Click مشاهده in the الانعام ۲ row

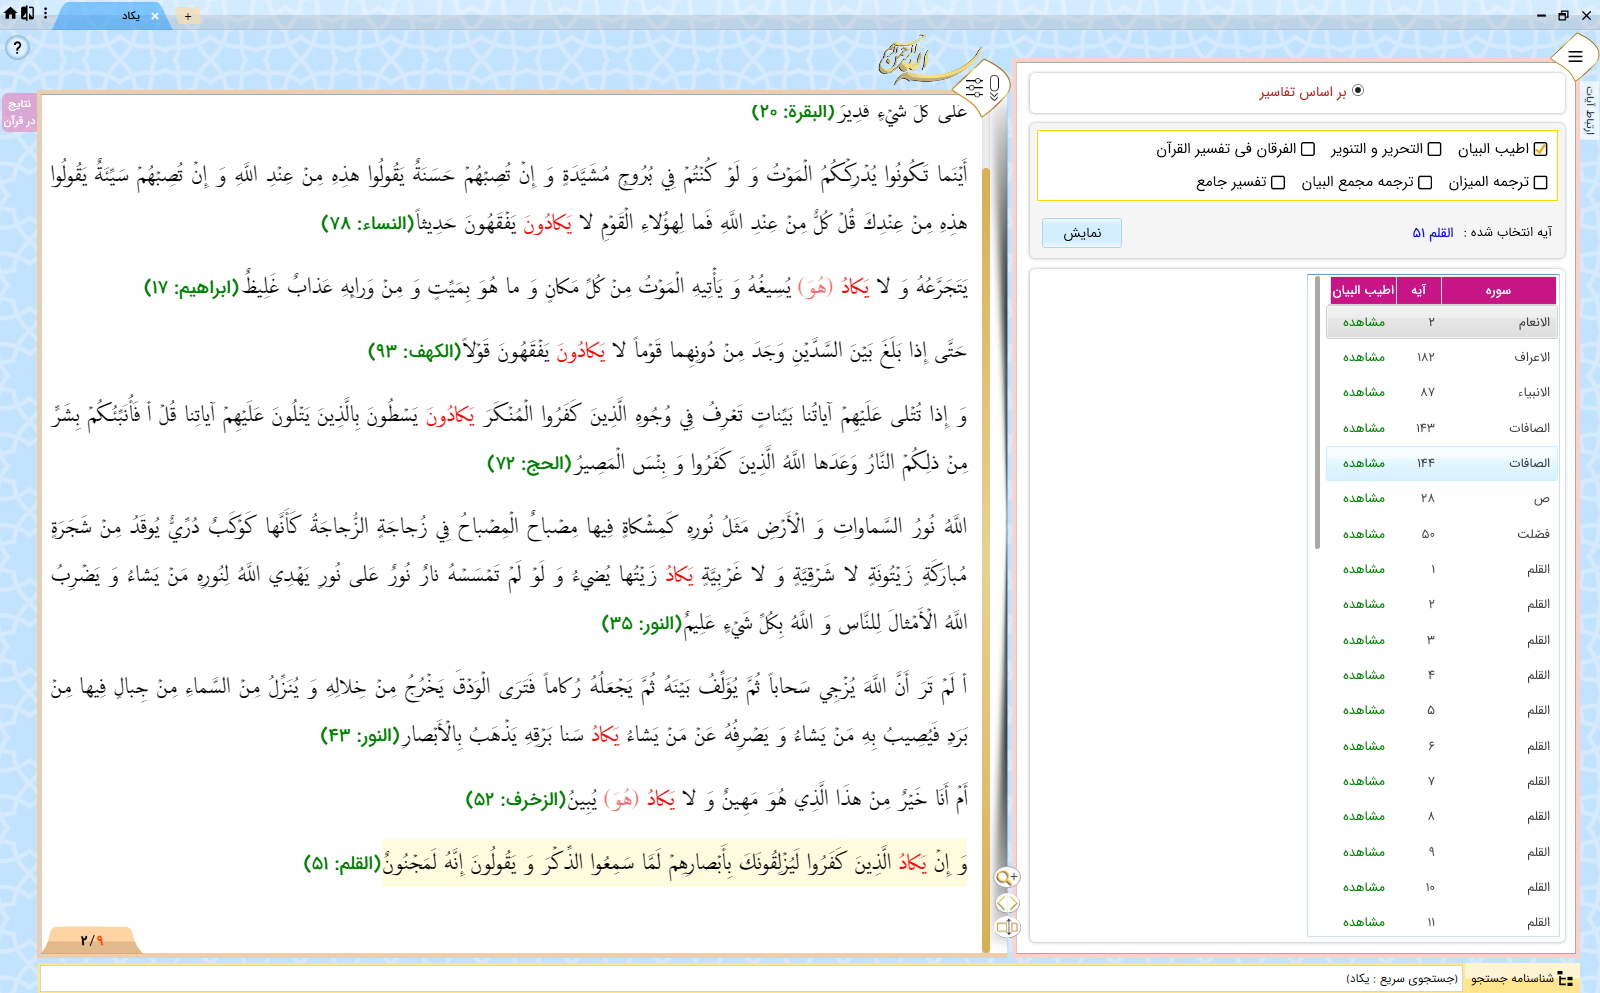point(1363,322)
